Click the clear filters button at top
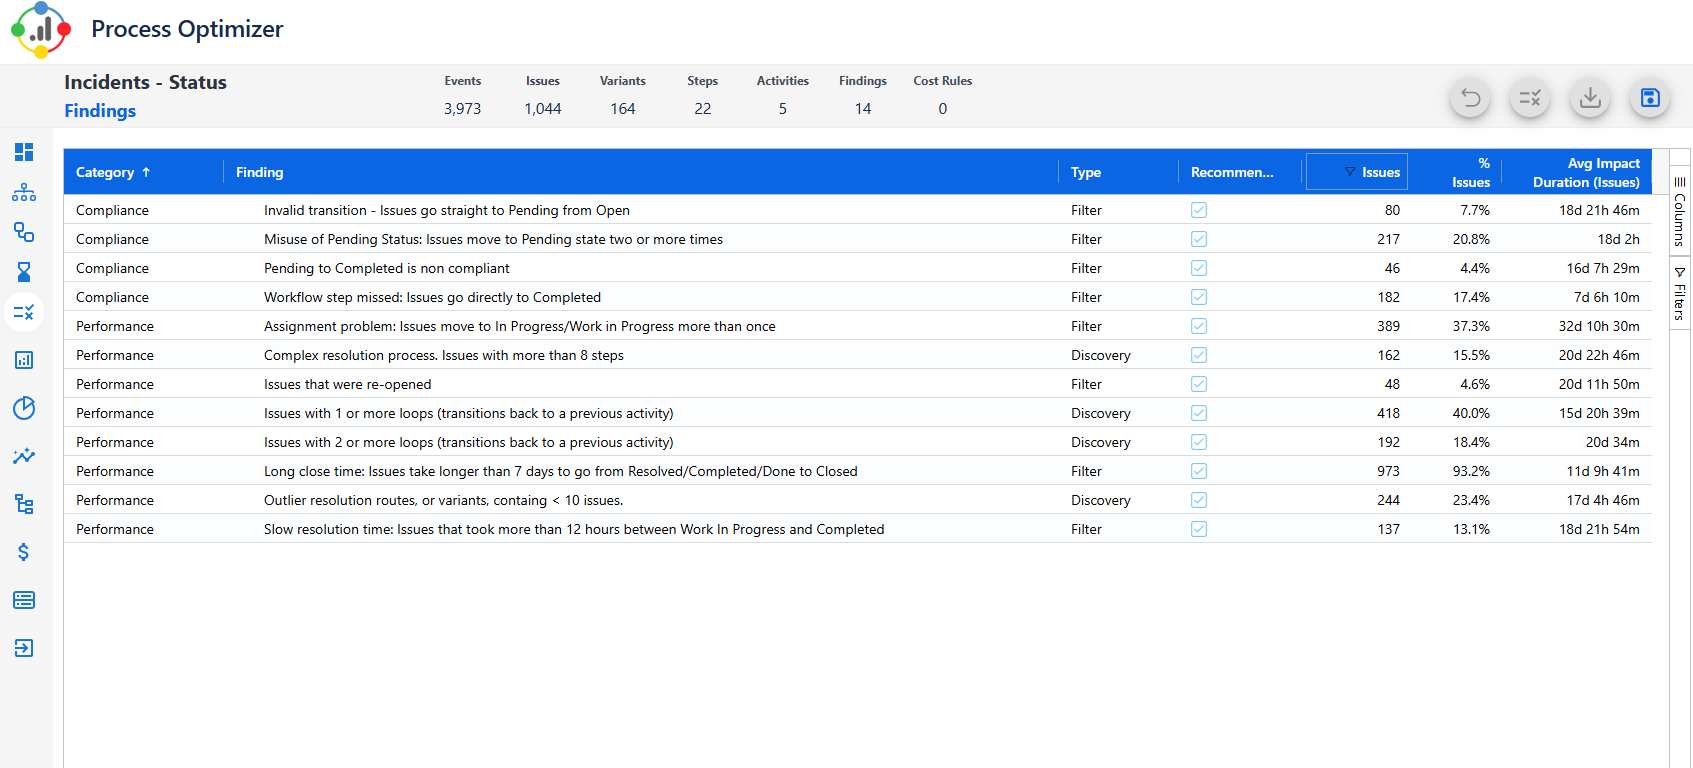 pos(1530,98)
